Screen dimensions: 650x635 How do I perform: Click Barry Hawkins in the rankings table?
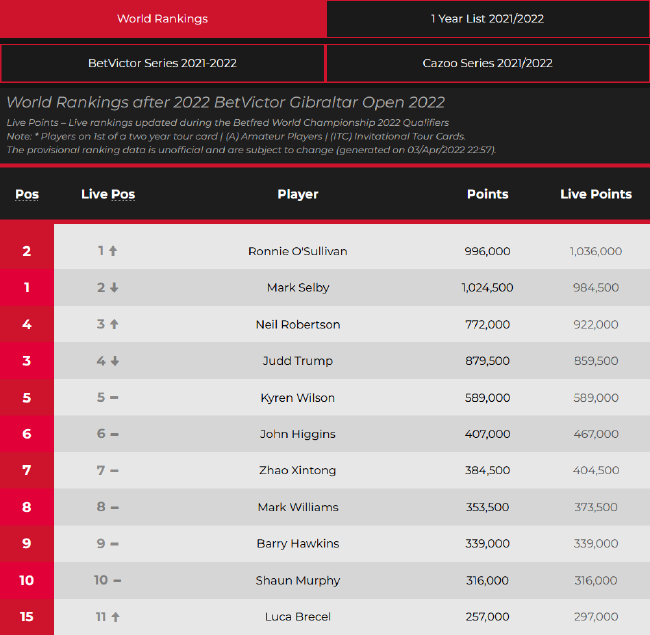point(298,544)
